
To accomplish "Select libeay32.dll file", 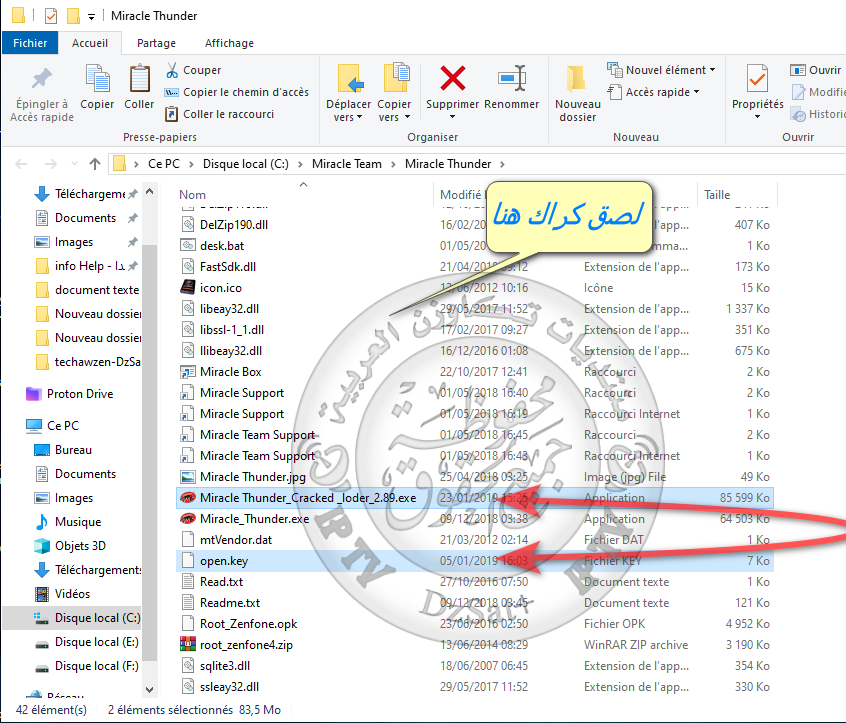I will pos(229,309).
